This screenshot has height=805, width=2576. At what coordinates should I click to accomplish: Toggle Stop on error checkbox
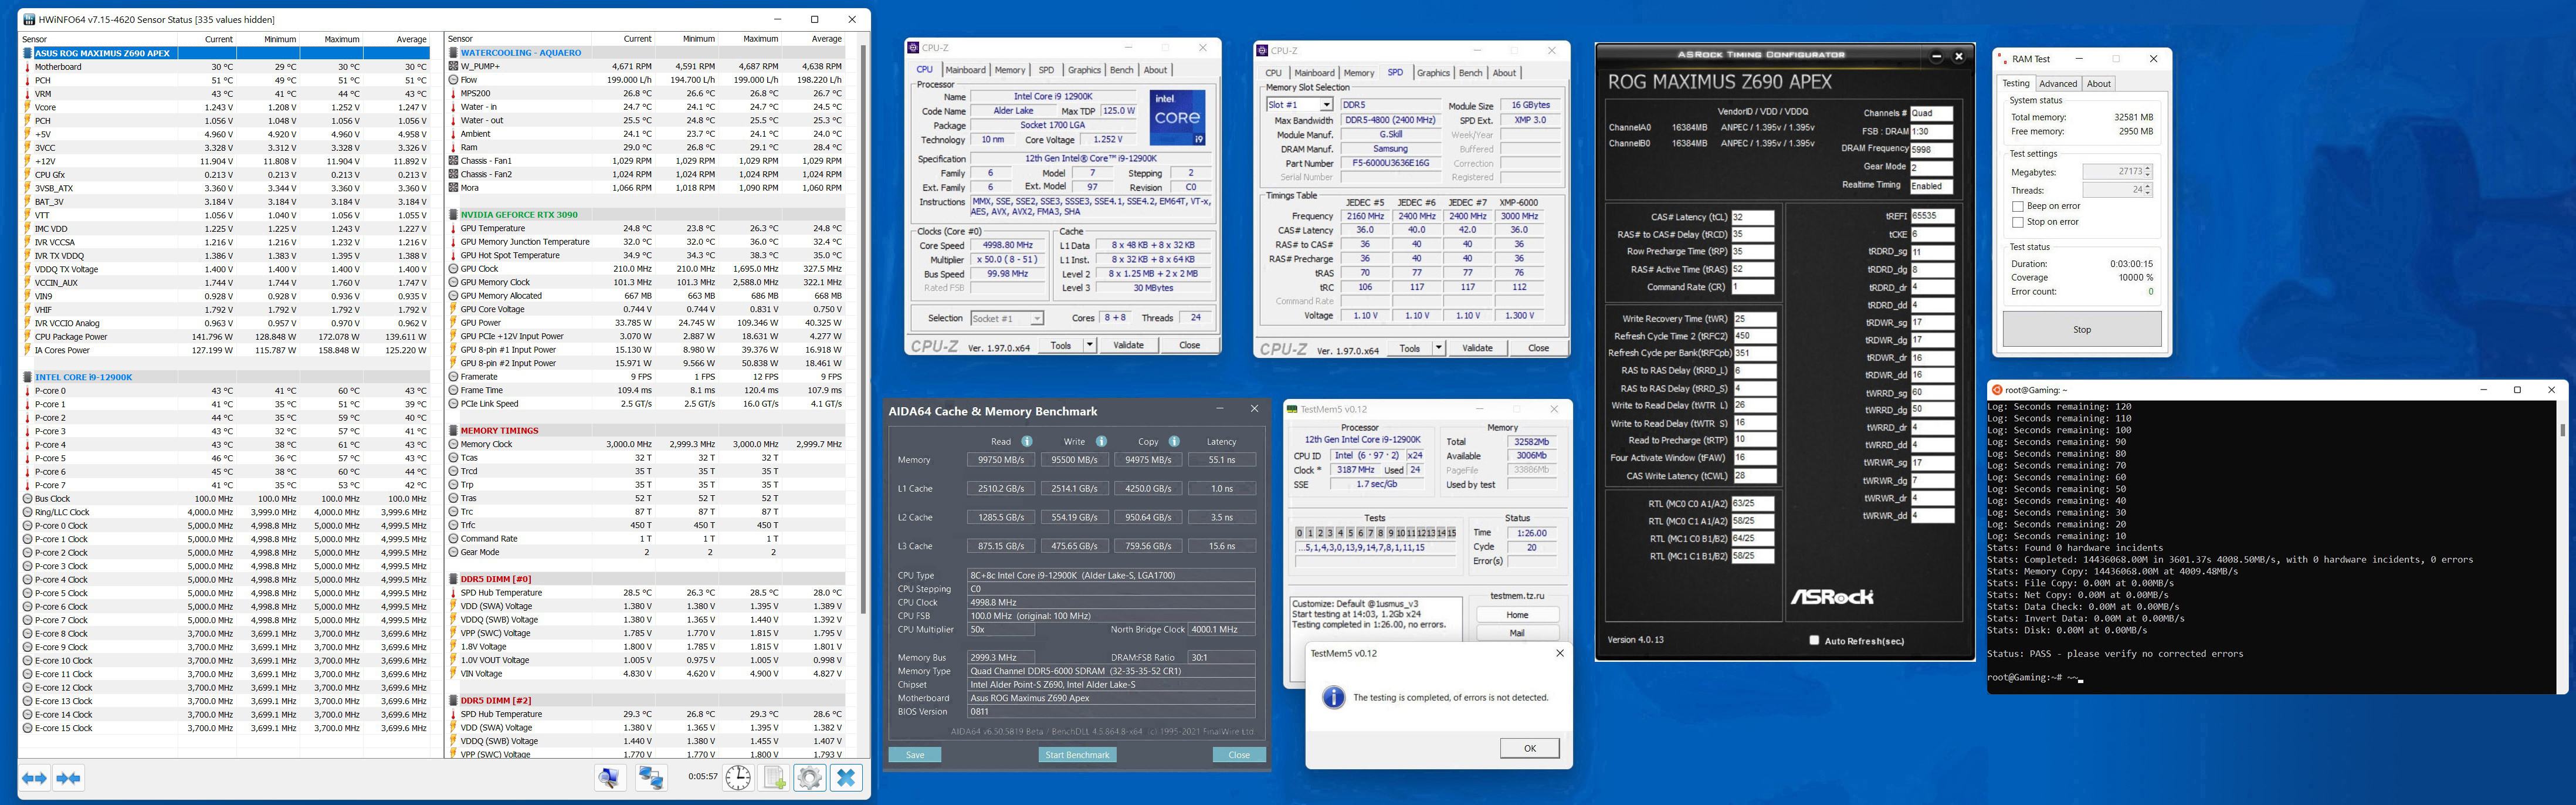click(2018, 222)
